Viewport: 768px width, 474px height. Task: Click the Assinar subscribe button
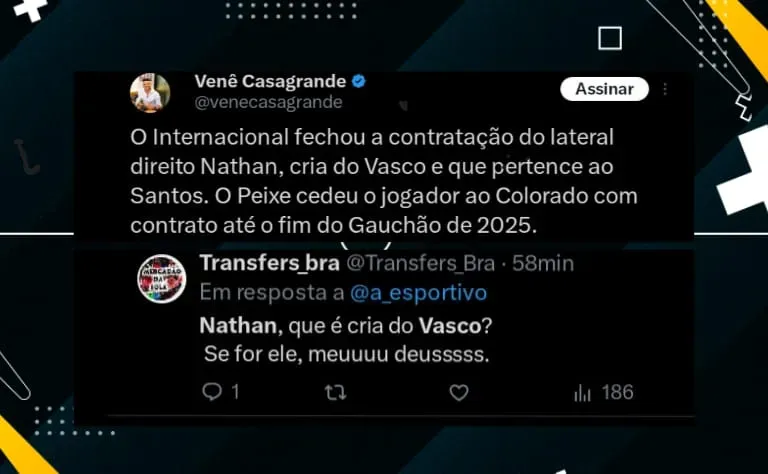coord(604,89)
